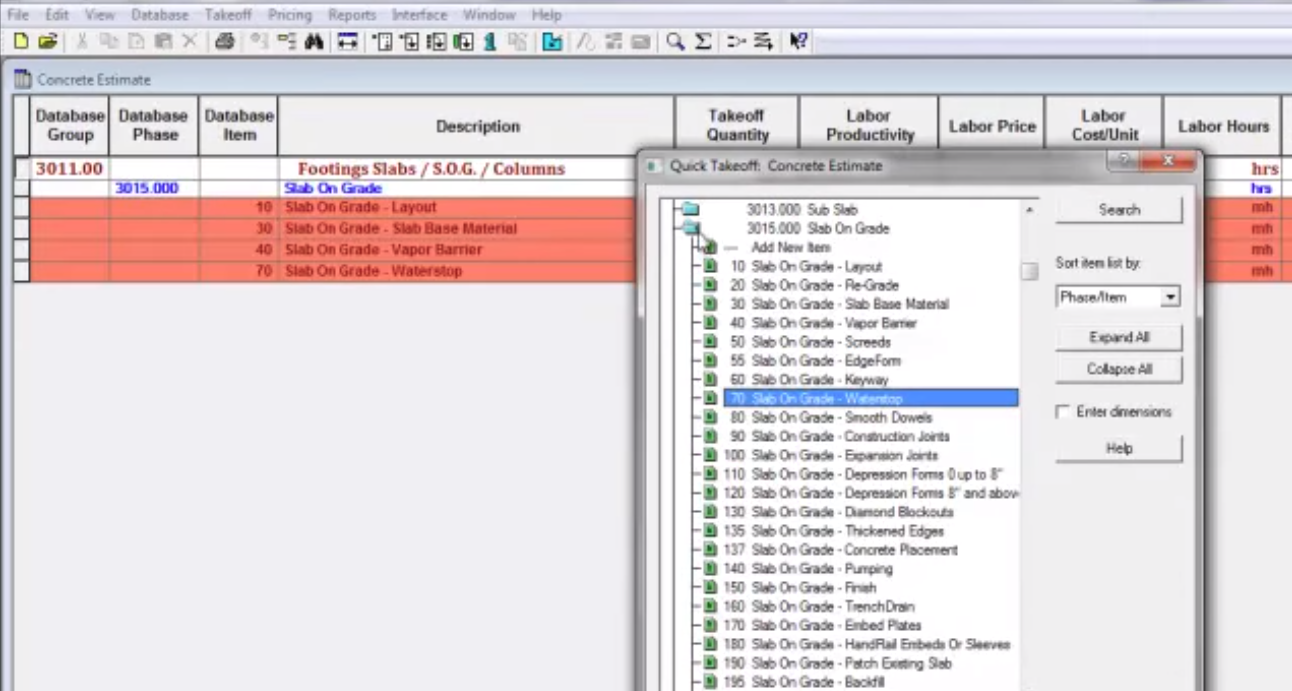Click the Open folder toolbar icon
The image size is (1292, 691).
(47, 42)
